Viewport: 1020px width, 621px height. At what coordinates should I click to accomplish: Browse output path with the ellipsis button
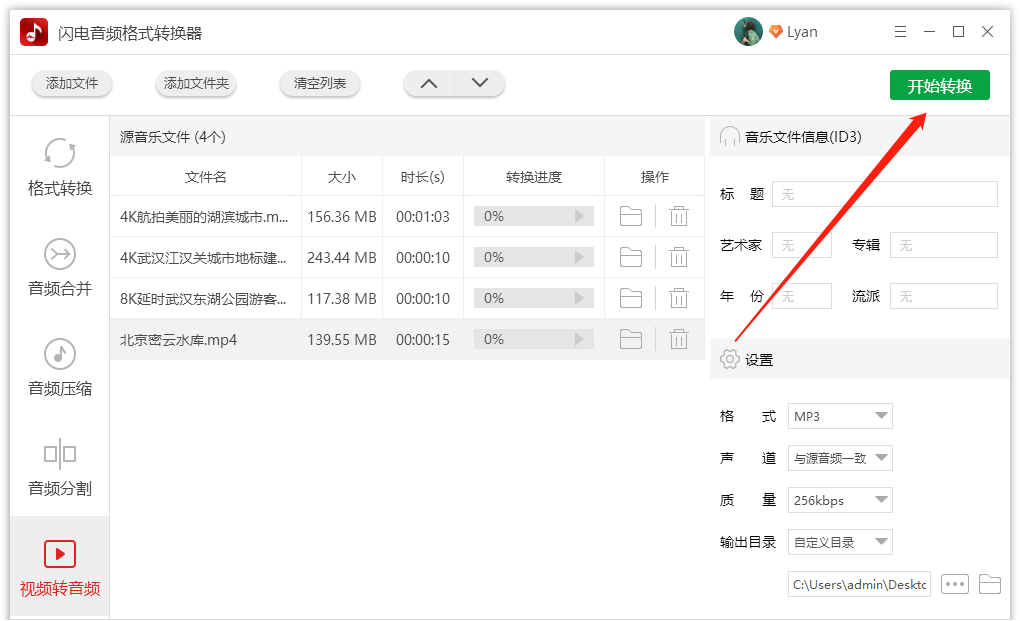pos(954,584)
